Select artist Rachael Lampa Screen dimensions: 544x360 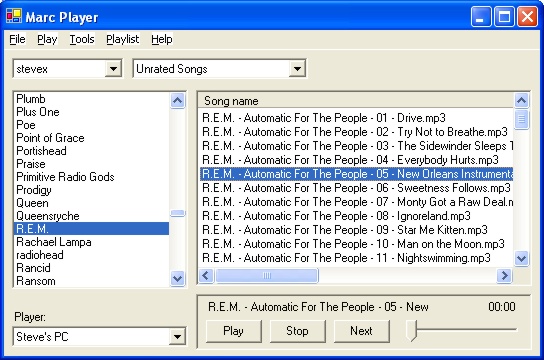[x=92, y=242]
